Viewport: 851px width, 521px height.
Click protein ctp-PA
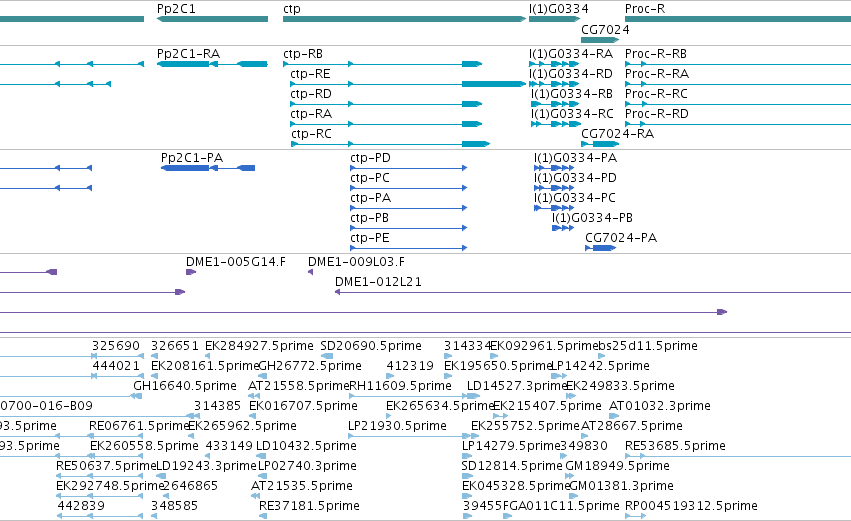[x=371, y=198]
